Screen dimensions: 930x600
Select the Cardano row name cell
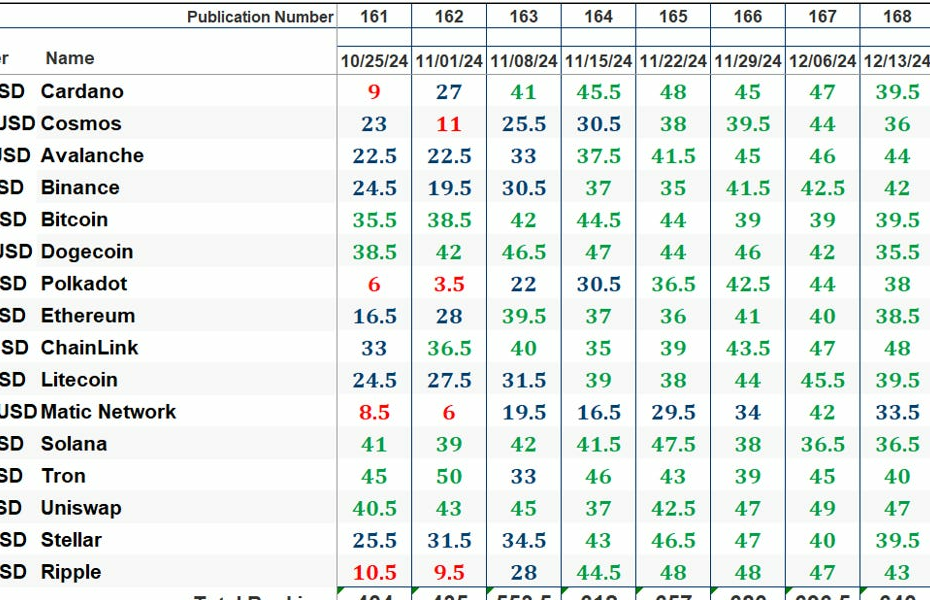(82, 91)
